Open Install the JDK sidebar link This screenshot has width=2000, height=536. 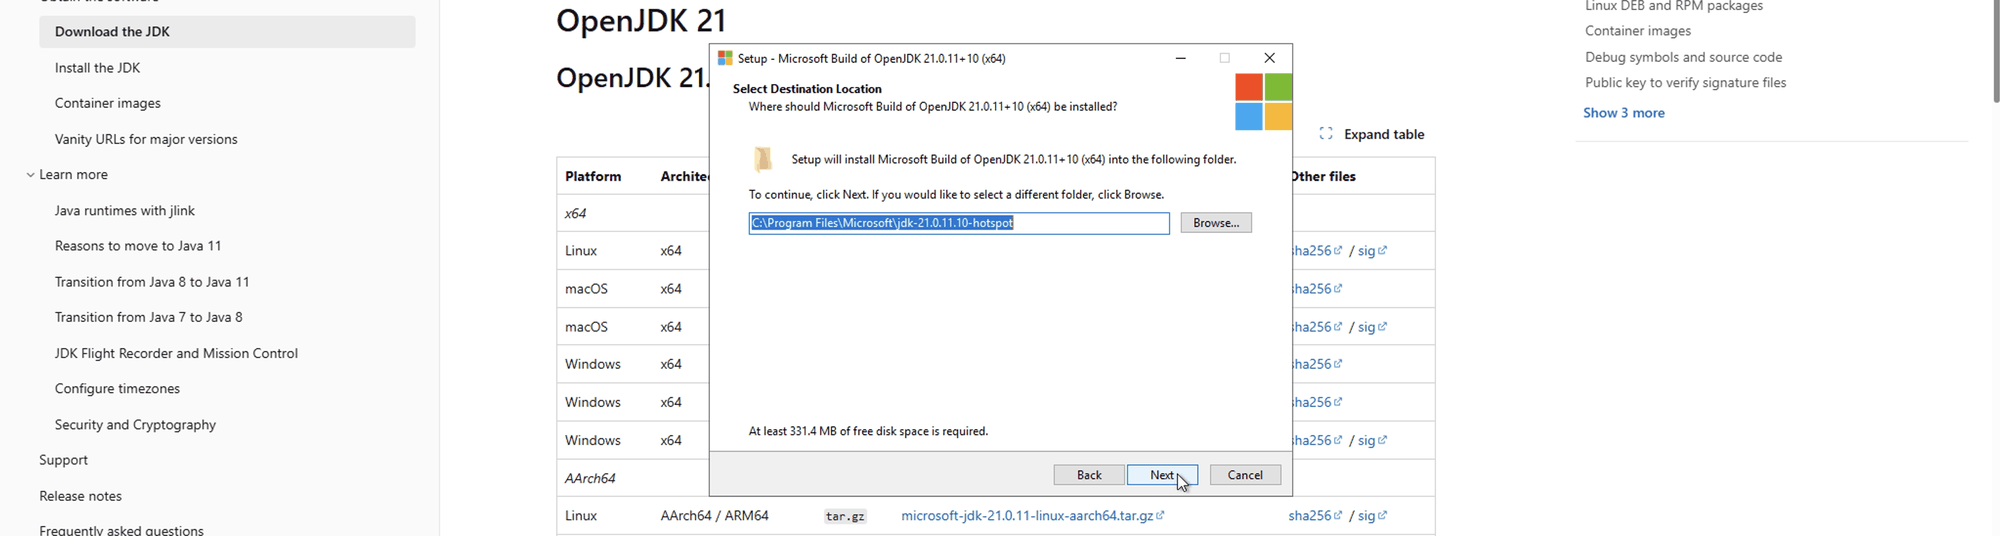click(97, 68)
